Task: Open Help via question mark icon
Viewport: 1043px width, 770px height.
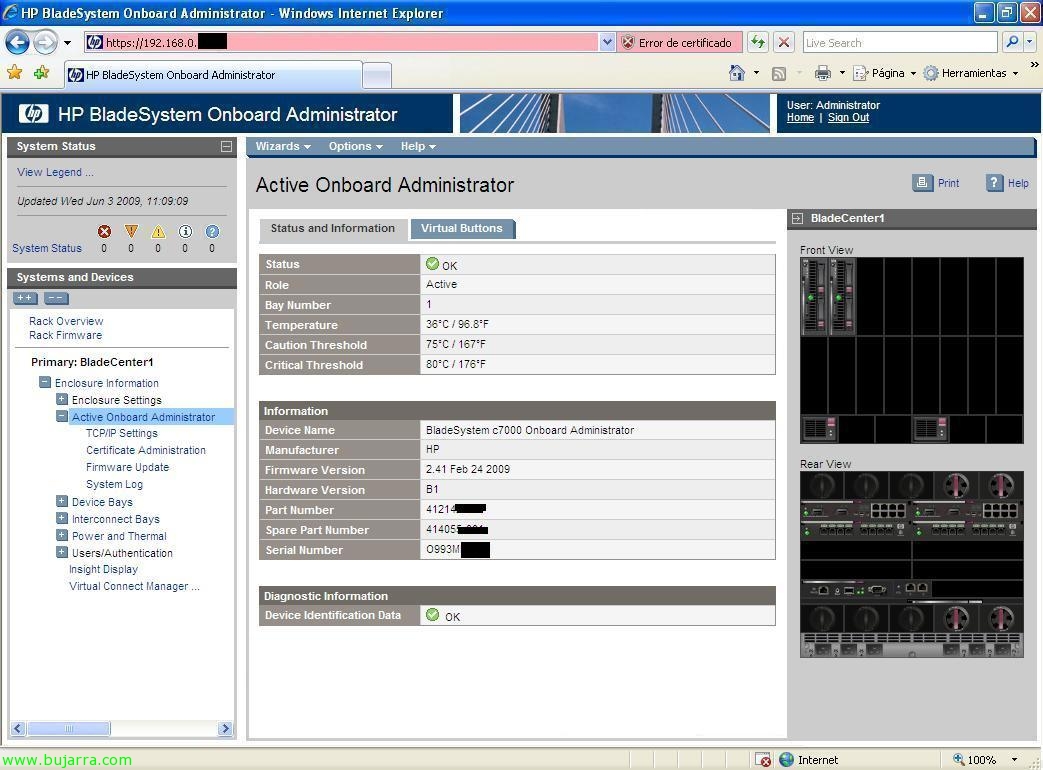Action: [994, 183]
